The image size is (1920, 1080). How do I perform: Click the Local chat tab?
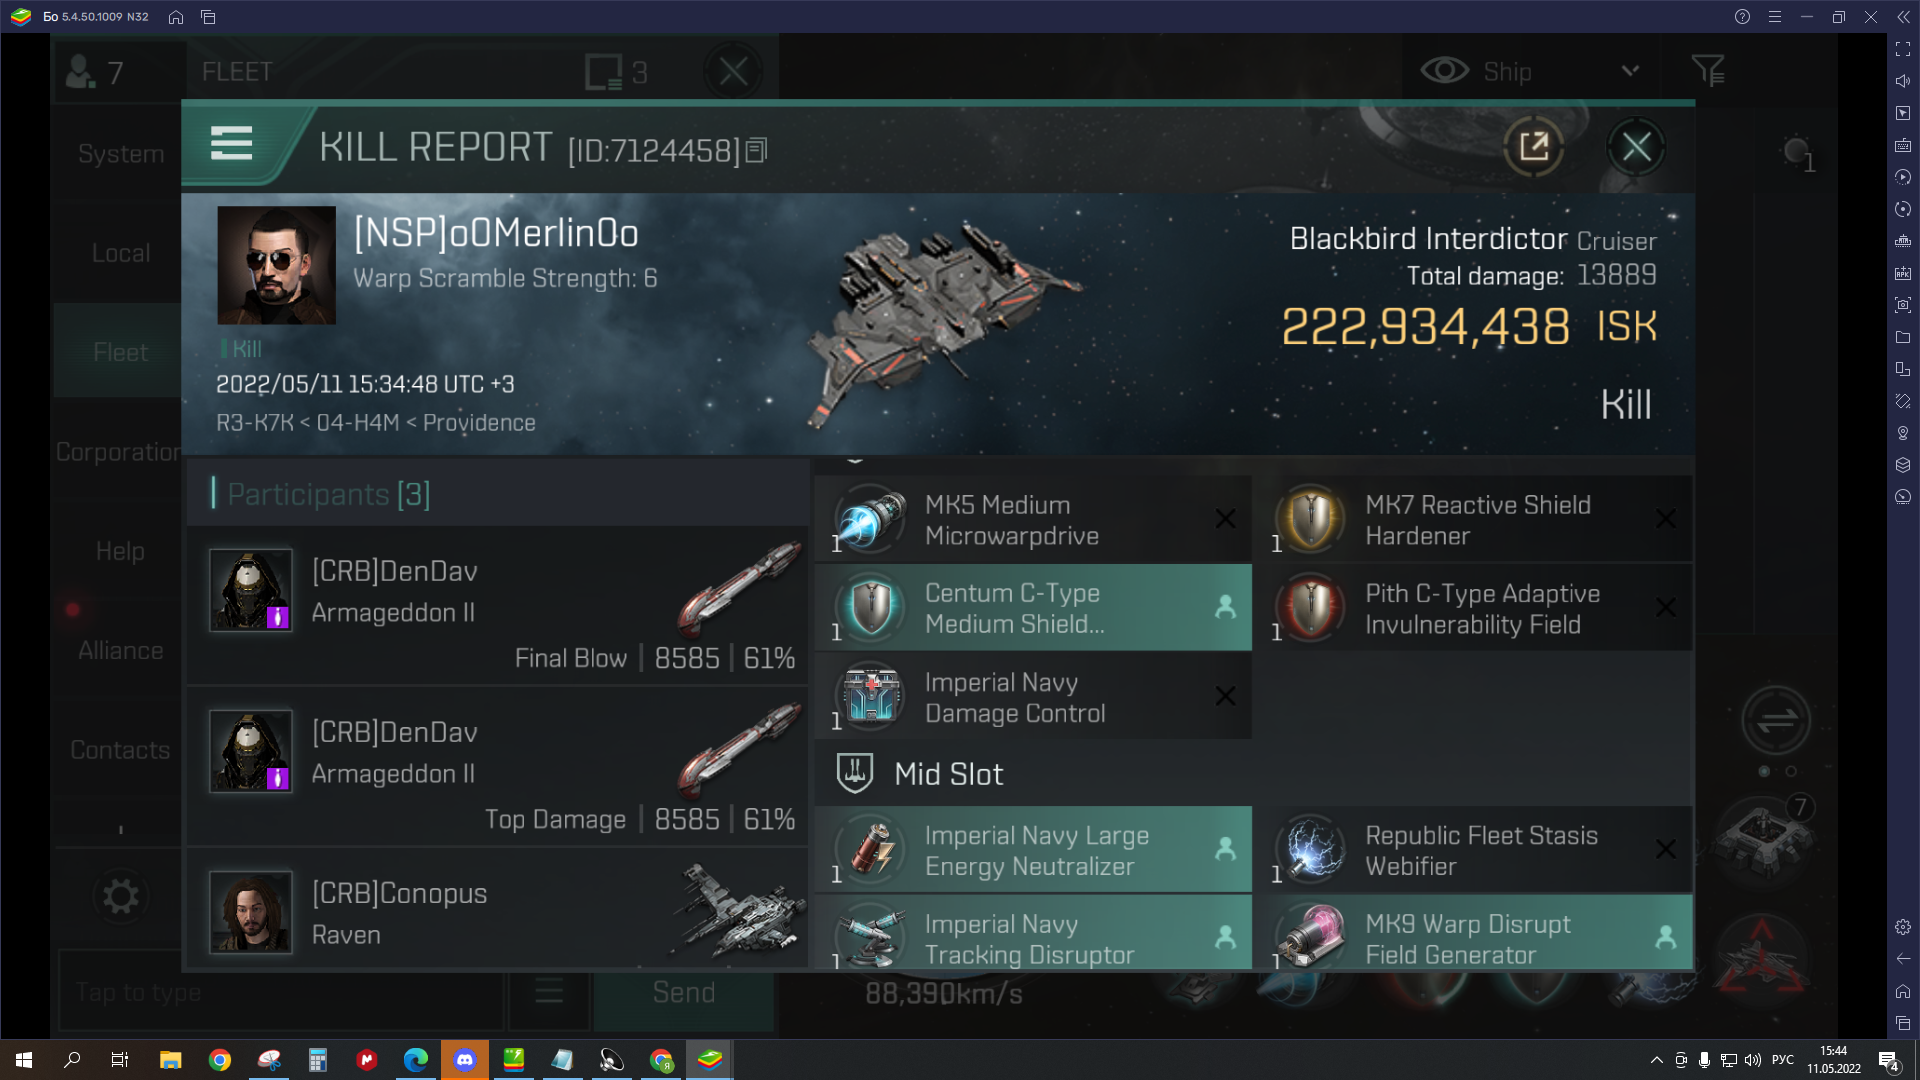click(119, 253)
